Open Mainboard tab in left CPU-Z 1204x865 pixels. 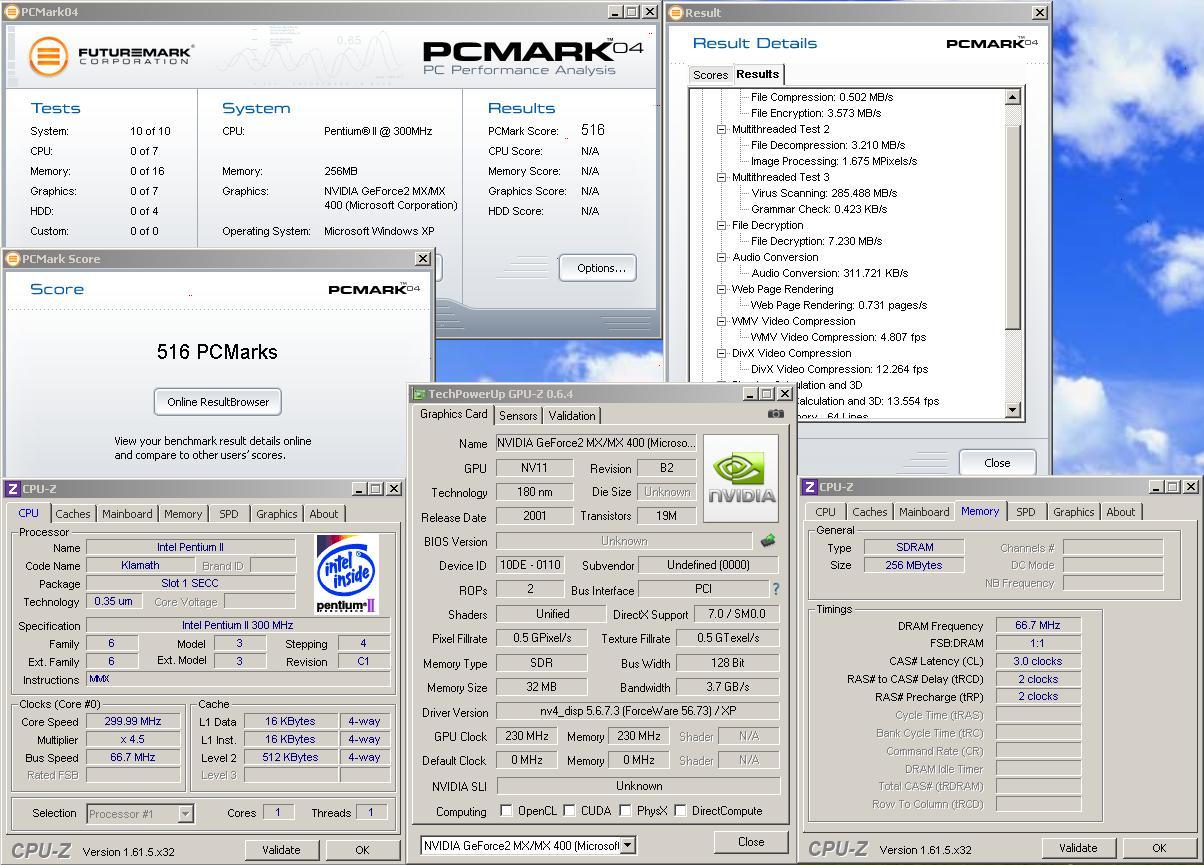[x=127, y=514]
